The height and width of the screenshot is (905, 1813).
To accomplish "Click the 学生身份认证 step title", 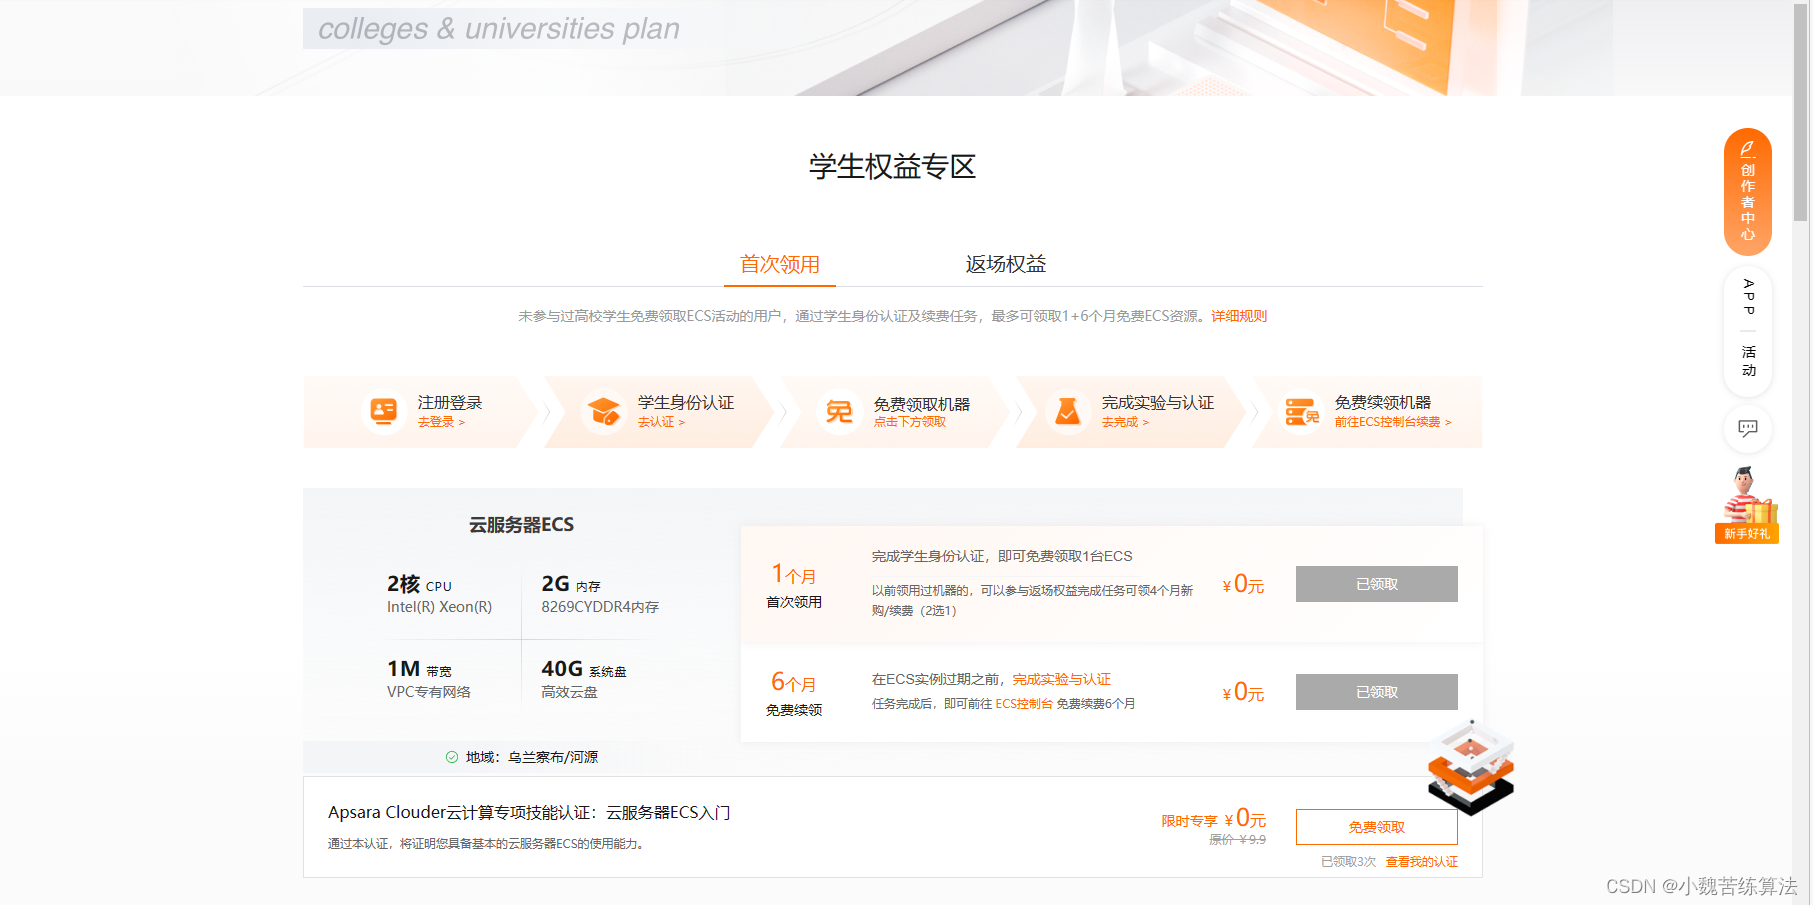I will [686, 402].
